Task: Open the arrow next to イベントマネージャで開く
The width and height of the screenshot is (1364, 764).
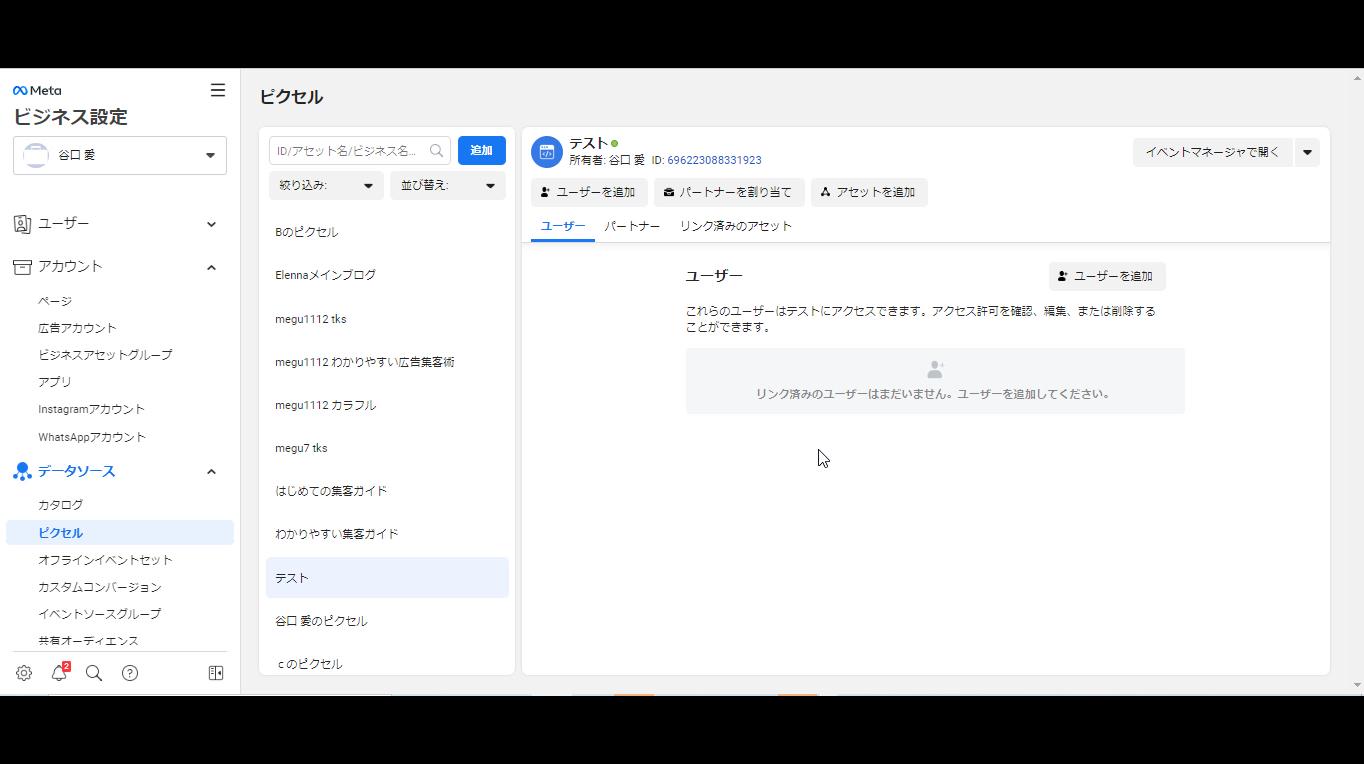Action: coord(1307,152)
